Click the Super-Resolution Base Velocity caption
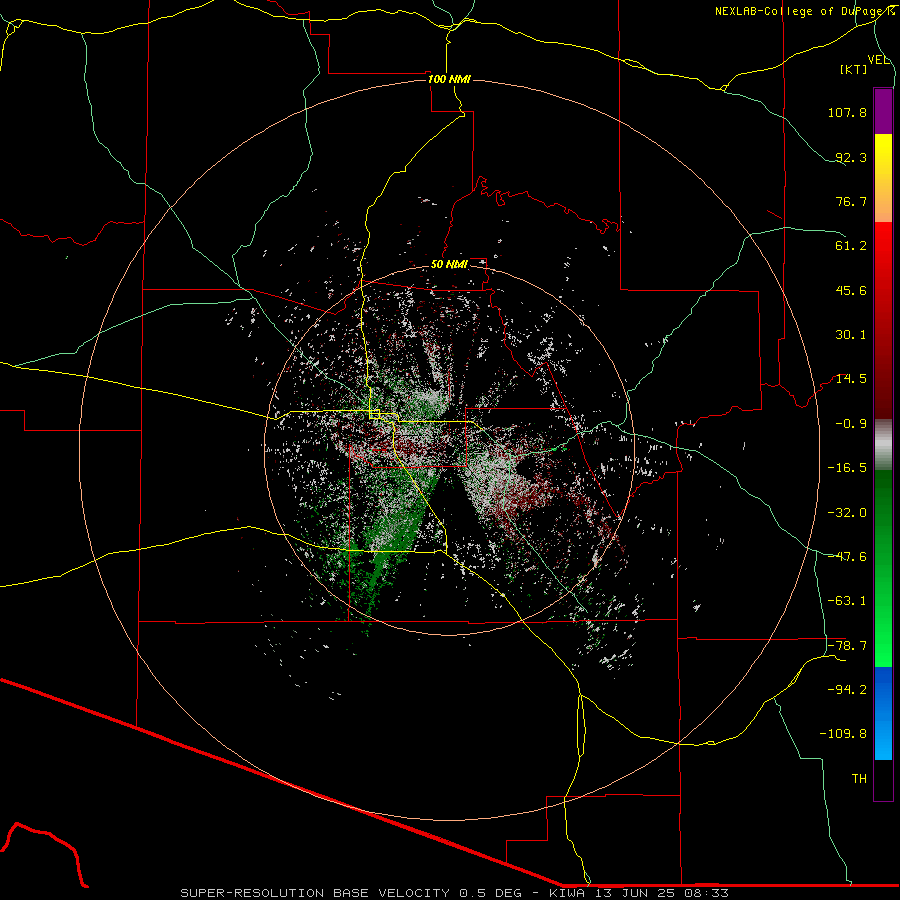The width and height of the screenshot is (900, 900). 455,893
